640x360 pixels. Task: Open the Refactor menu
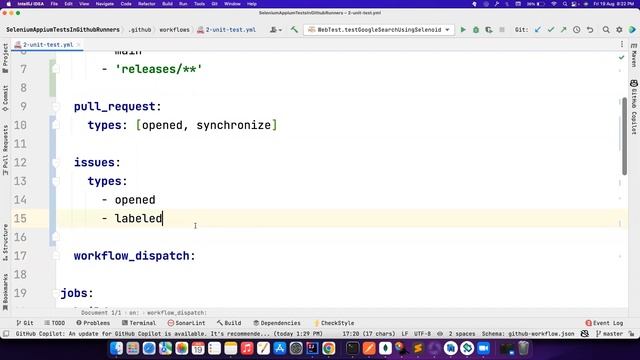coord(147,4)
